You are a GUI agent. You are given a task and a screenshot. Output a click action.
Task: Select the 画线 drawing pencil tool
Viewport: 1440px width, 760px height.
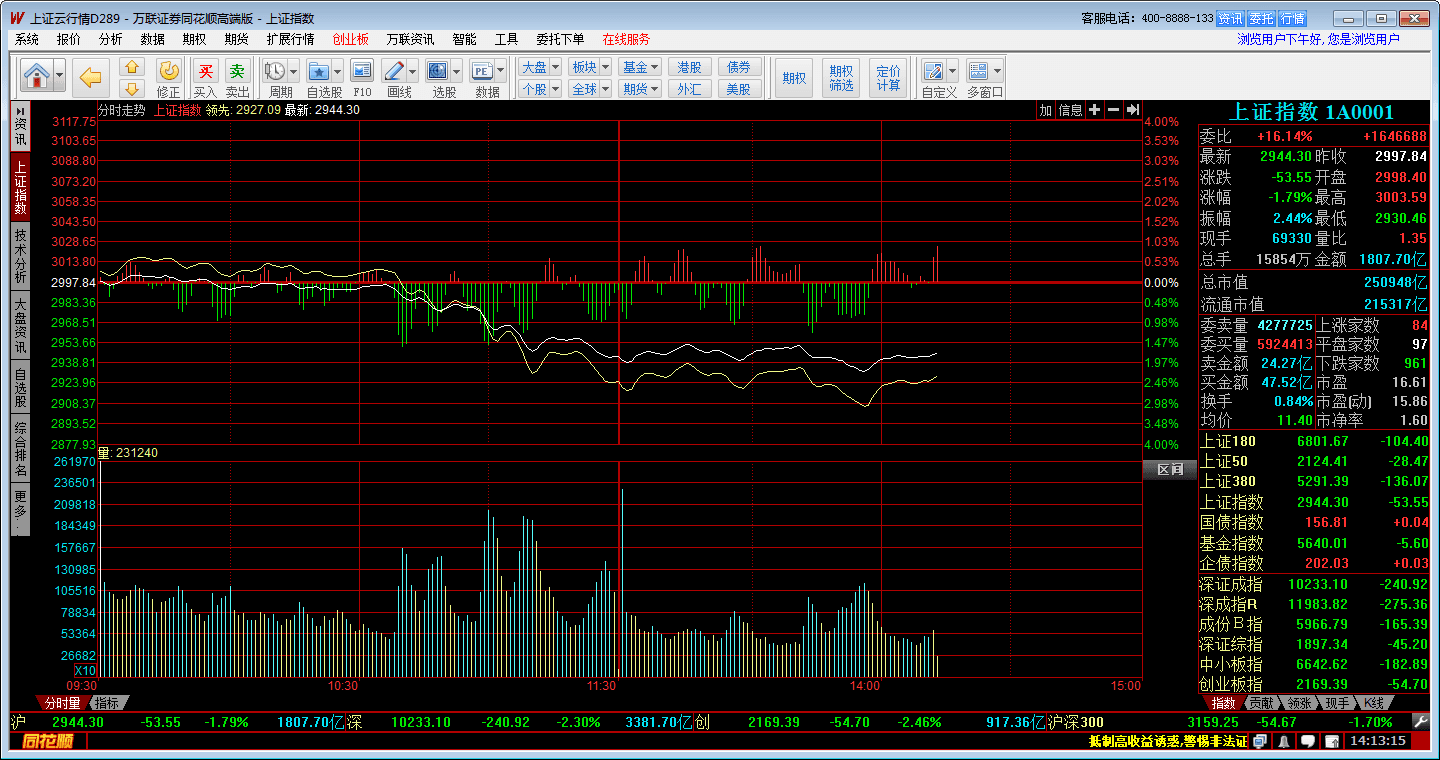[x=393, y=71]
